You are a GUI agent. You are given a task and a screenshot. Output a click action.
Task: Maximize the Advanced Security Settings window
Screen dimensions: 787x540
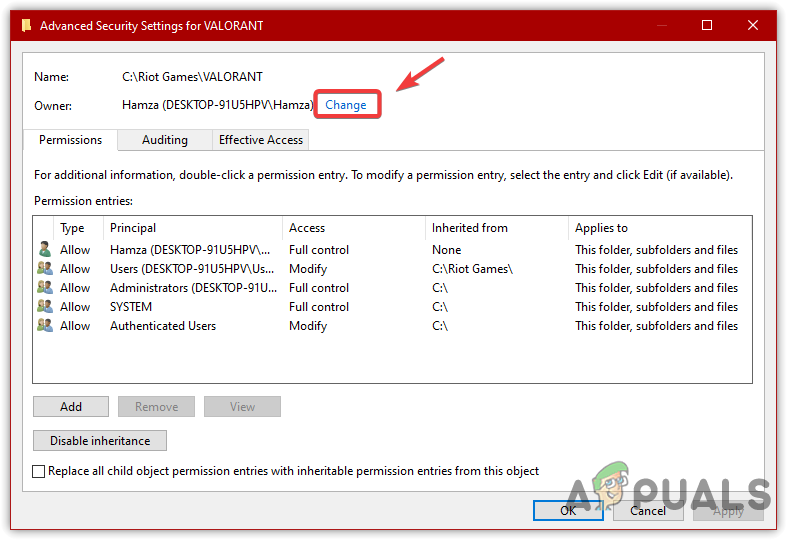pyautogui.click(x=707, y=25)
